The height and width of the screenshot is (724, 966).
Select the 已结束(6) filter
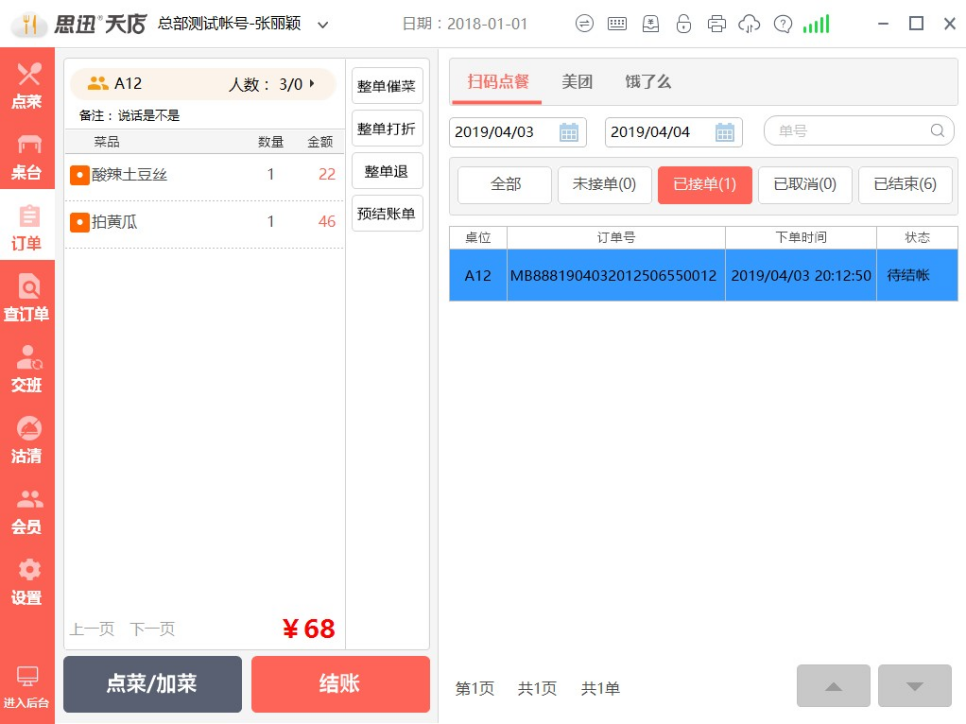[x=905, y=185]
